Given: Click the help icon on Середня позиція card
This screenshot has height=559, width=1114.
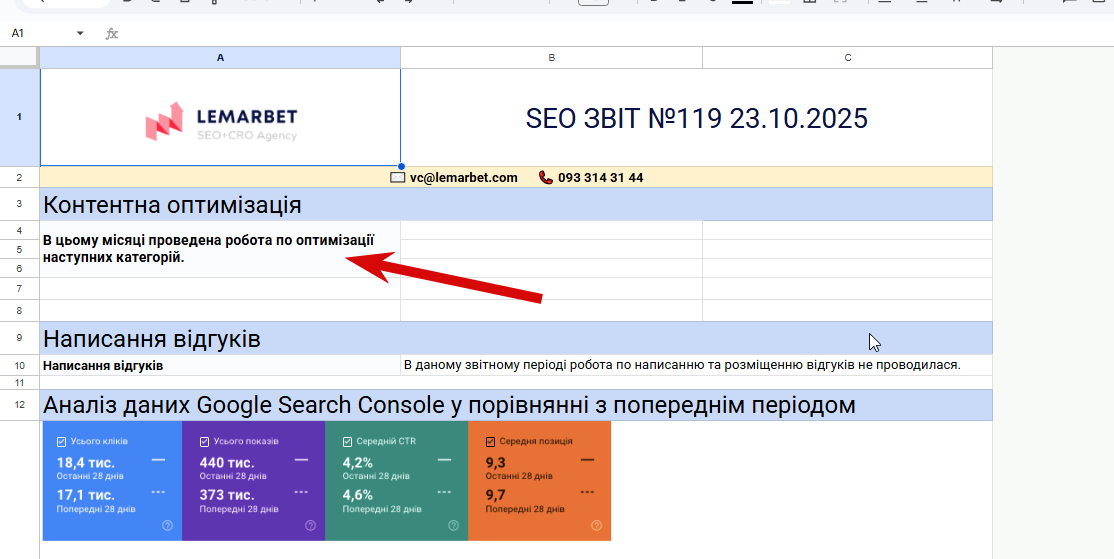Looking at the screenshot, I should tap(596, 526).
